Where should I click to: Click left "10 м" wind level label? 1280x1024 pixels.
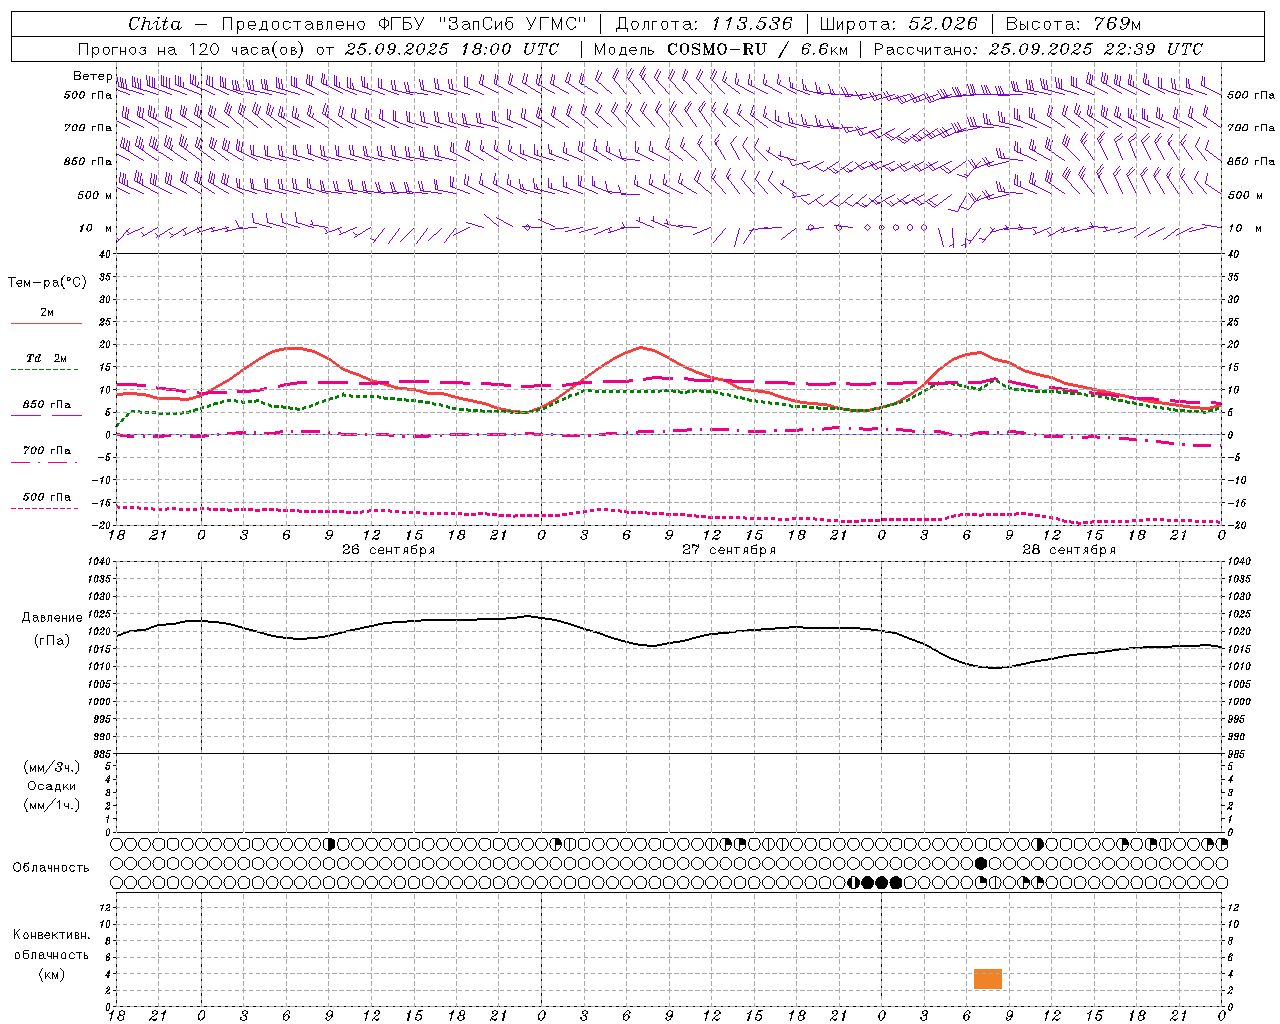[x=96, y=228]
